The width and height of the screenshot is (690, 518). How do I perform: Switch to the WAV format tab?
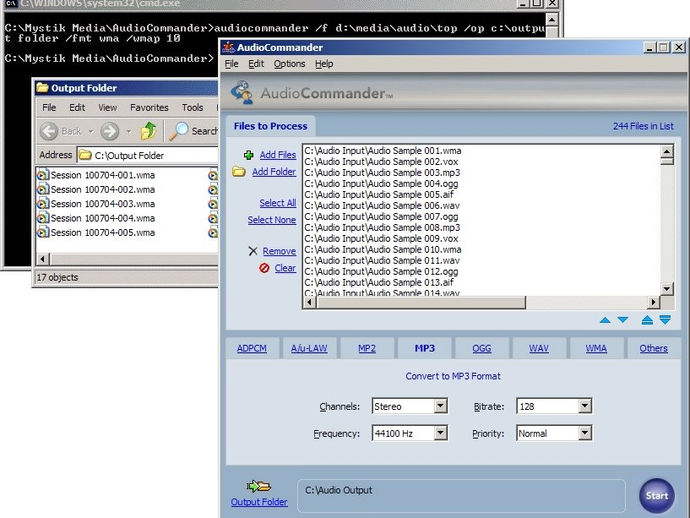[539, 348]
